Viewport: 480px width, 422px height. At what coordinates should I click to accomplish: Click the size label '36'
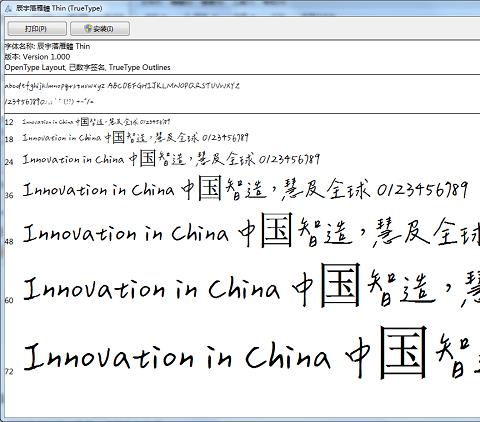9,196
